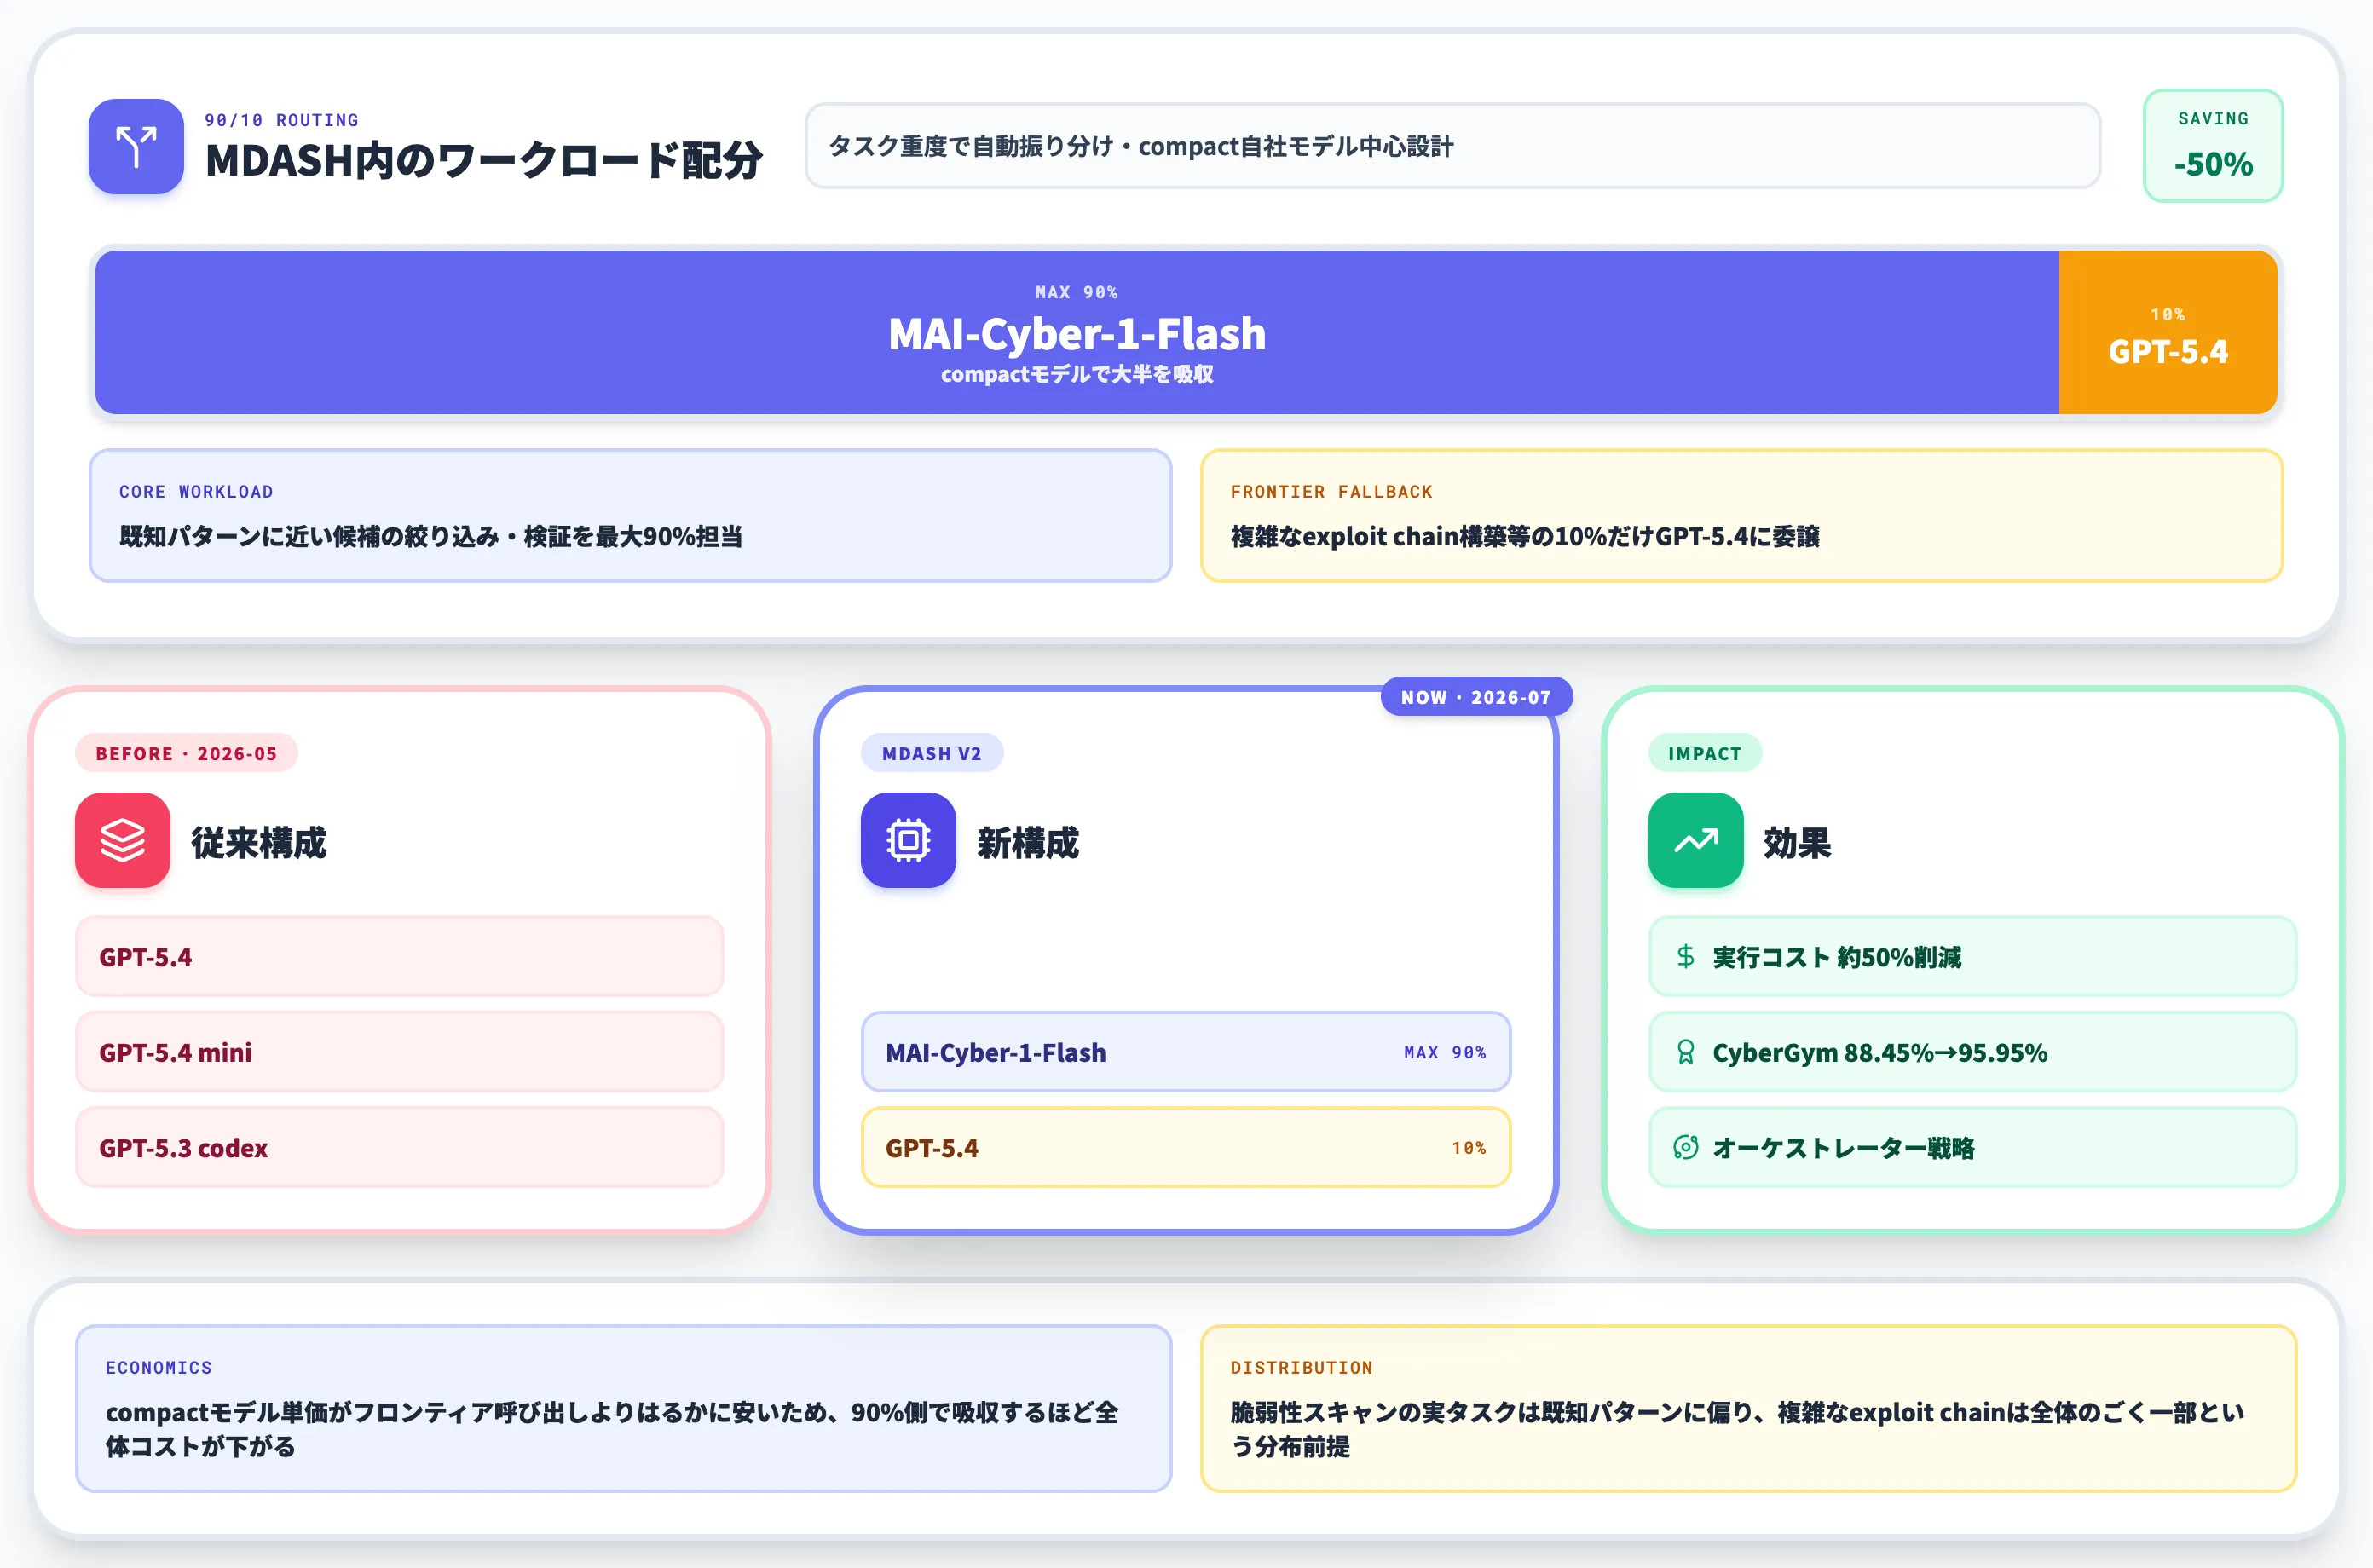
Task: Click the 新構成 heading
Action: 1028,842
